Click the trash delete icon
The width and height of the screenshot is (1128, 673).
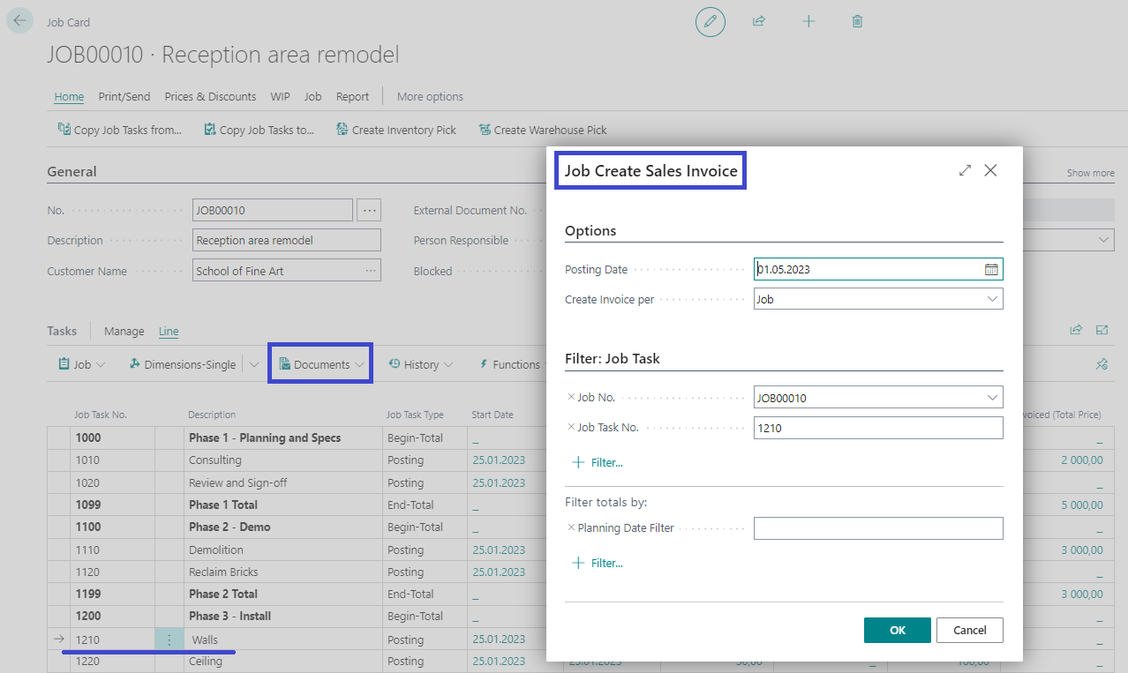(x=857, y=21)
